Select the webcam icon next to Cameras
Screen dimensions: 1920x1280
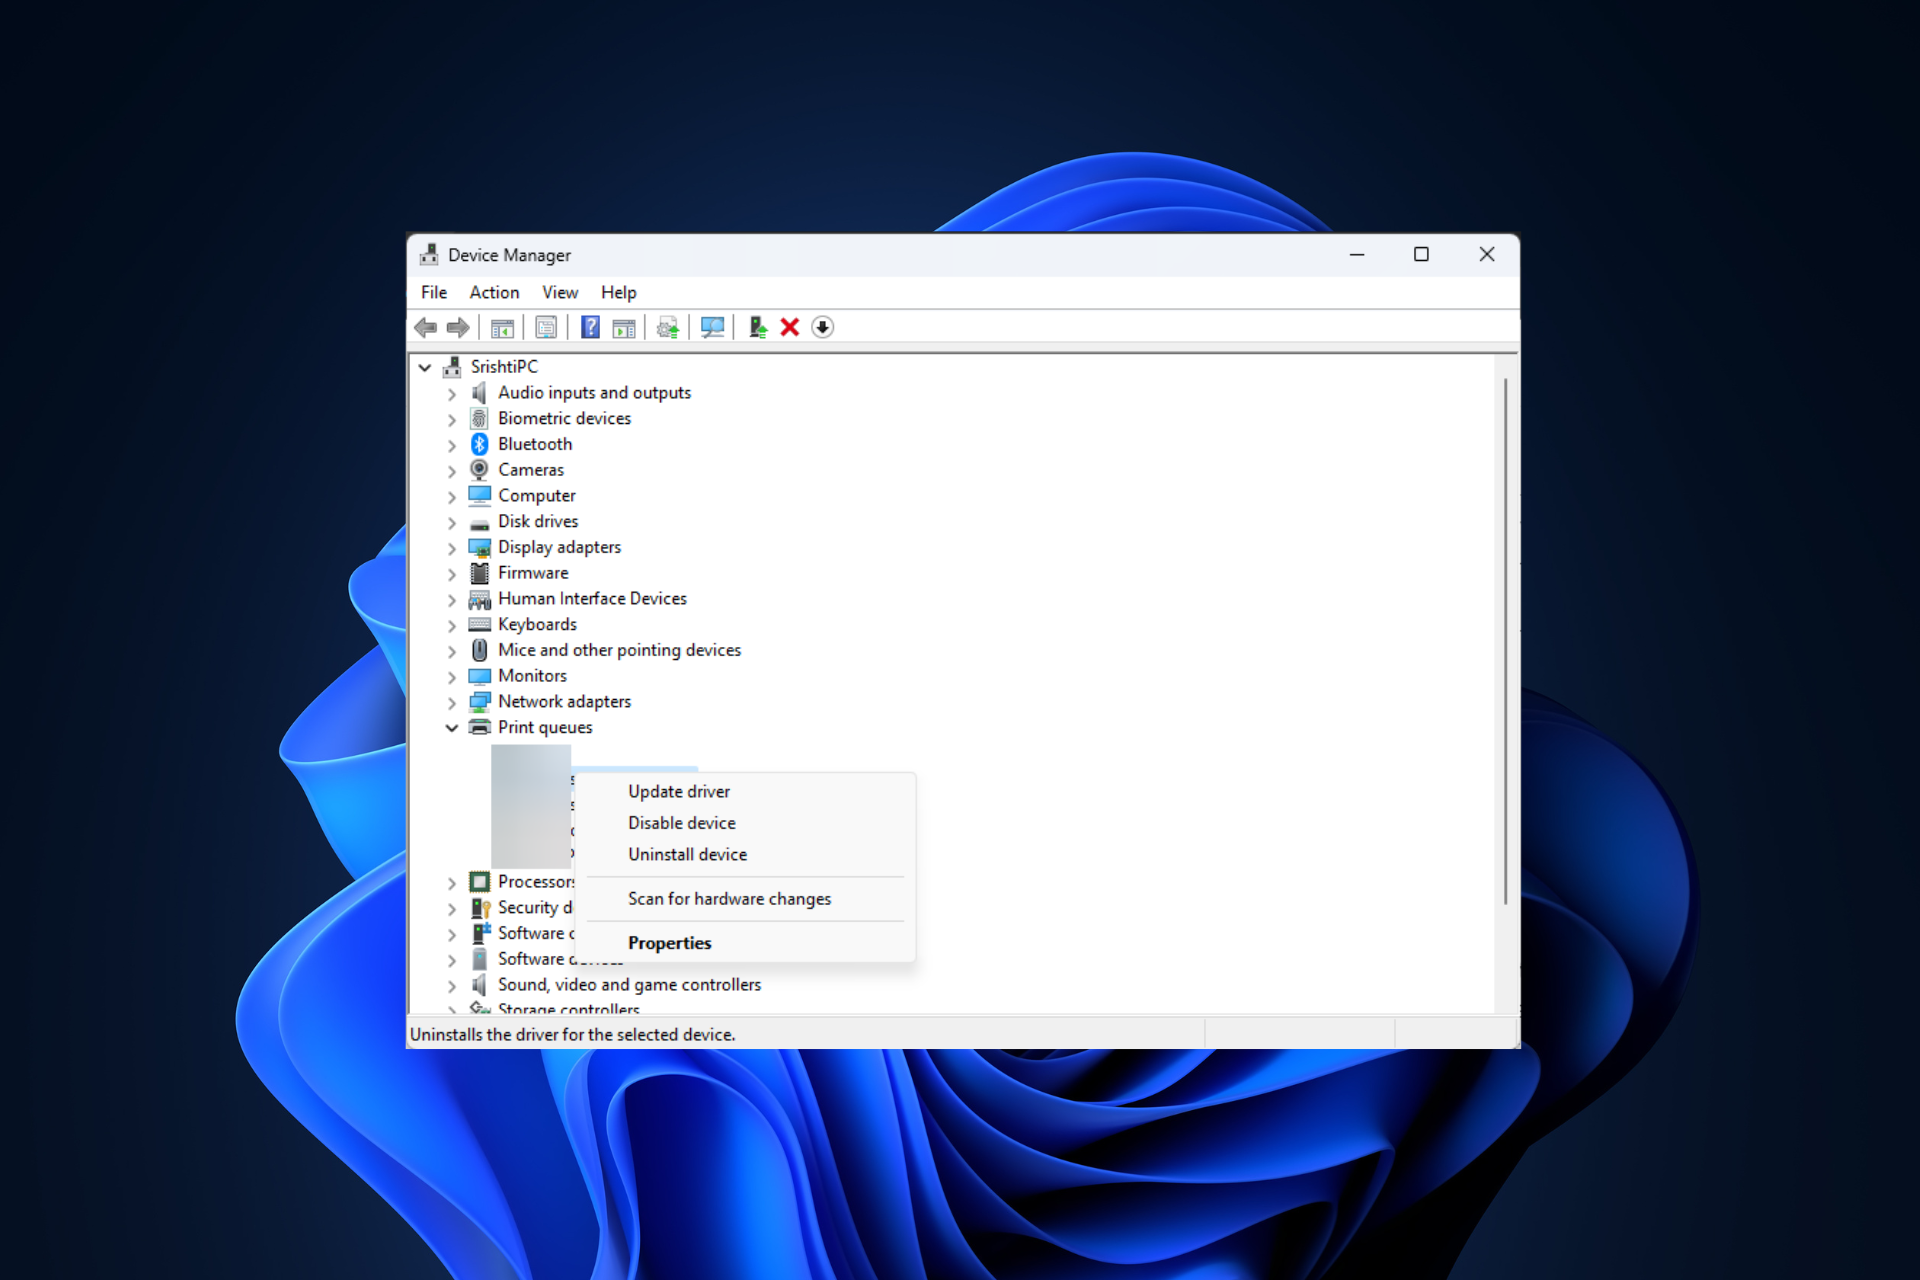pyautogui.click(x=480, y=470)
